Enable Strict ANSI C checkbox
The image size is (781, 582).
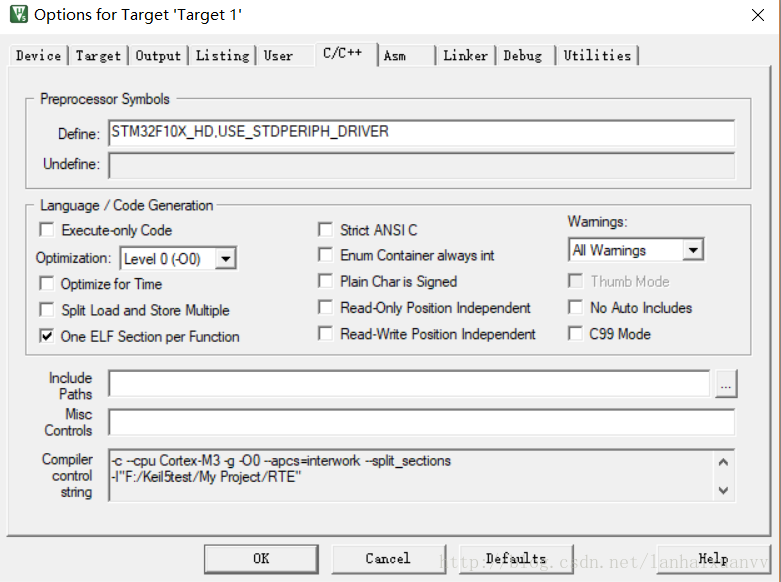click(325, 230)
